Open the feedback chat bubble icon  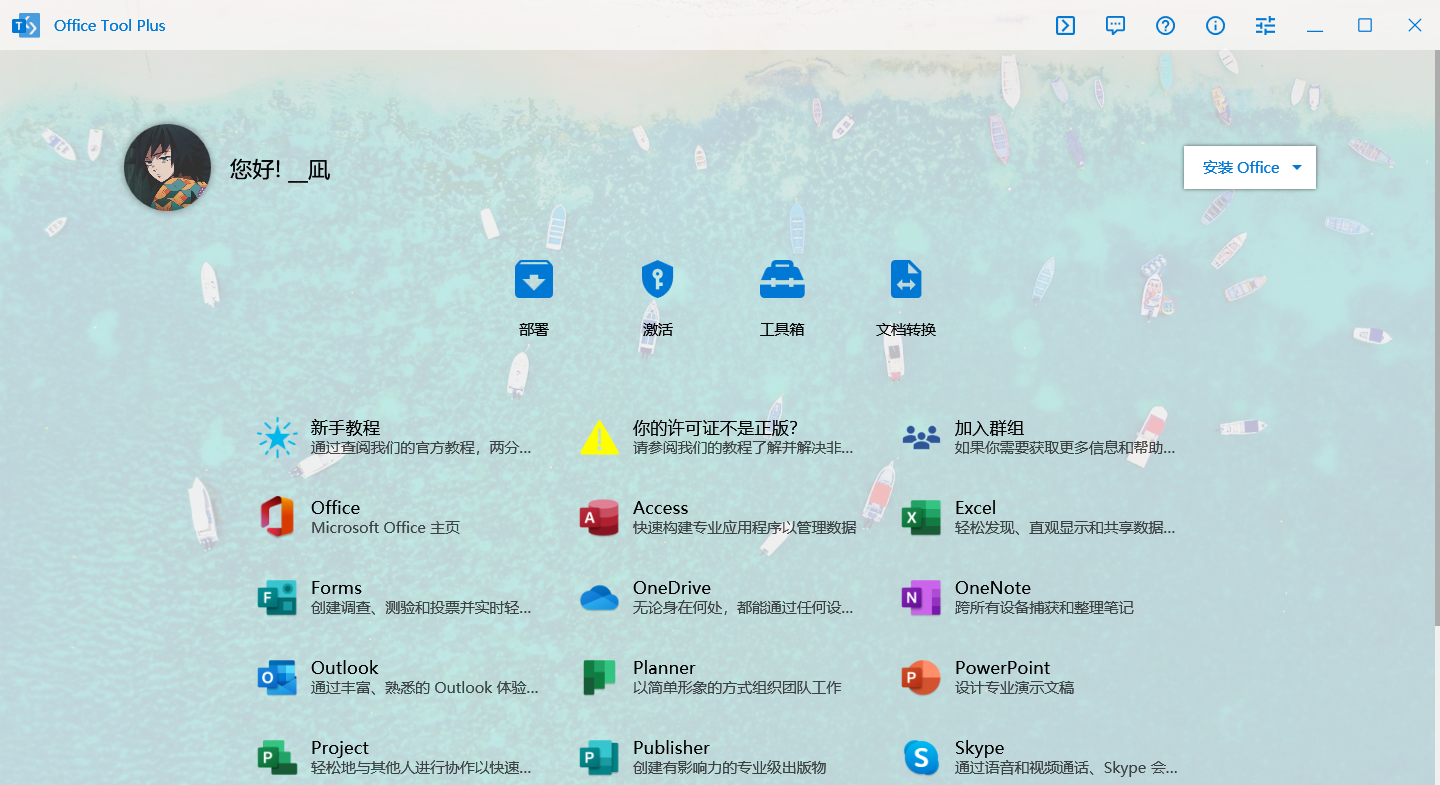(1115, 26)
